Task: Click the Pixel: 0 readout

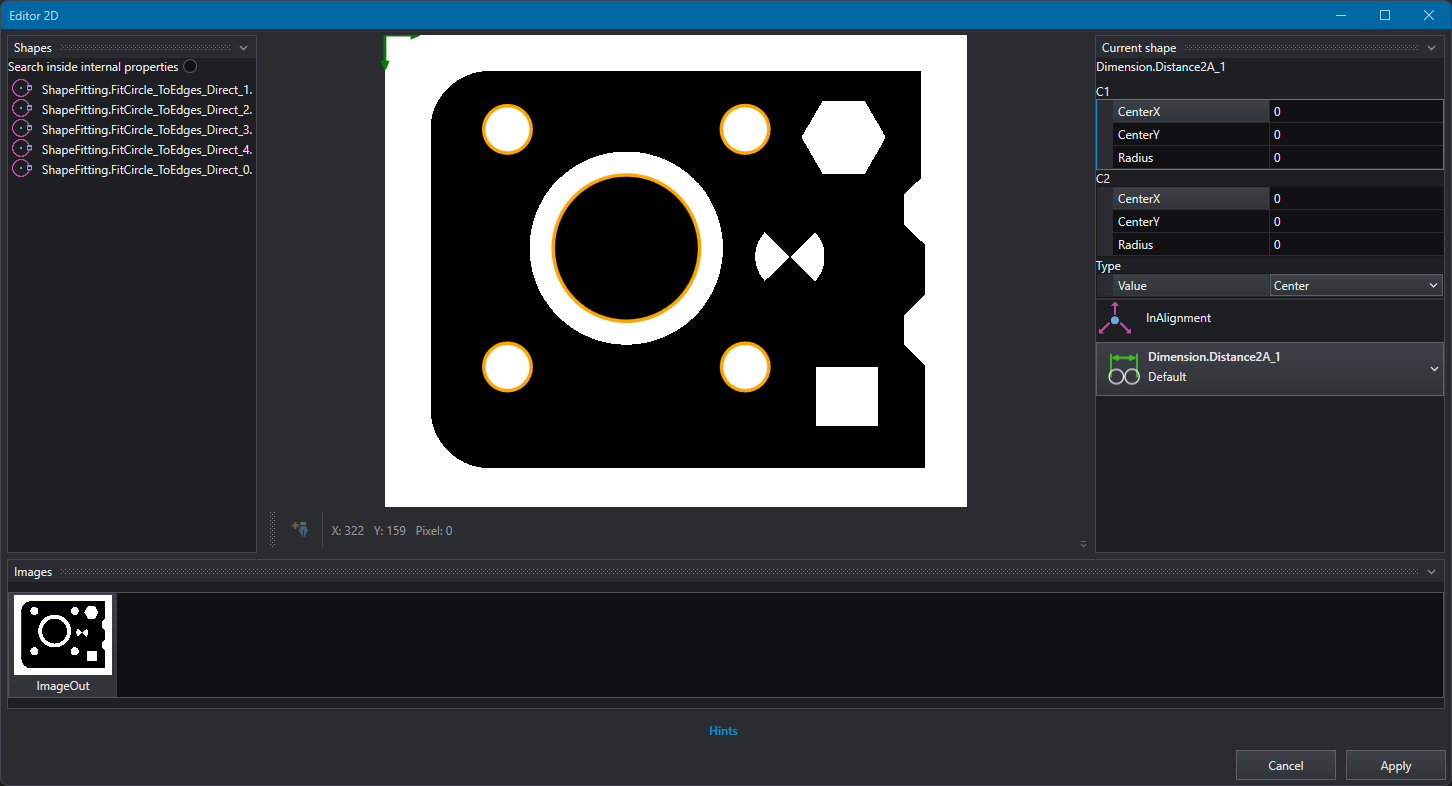Action: (x=433, y=531)
